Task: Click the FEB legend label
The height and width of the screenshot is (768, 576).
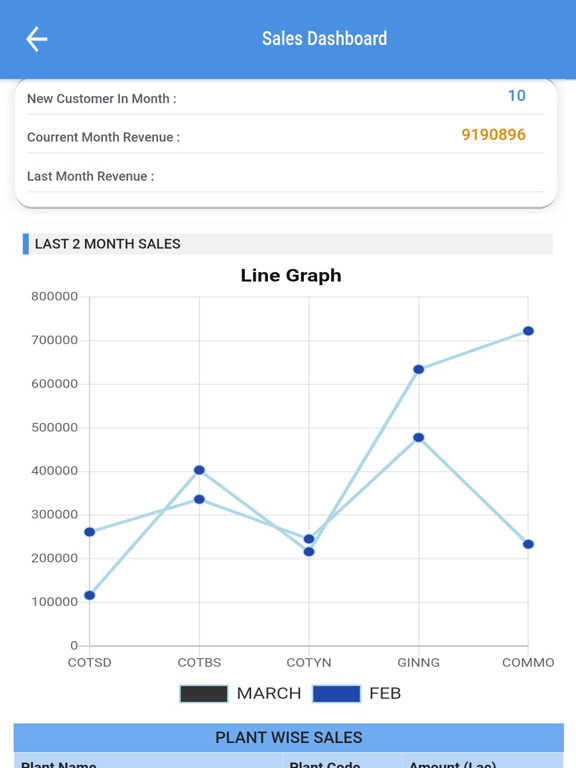Action: (x=385, y=694)
